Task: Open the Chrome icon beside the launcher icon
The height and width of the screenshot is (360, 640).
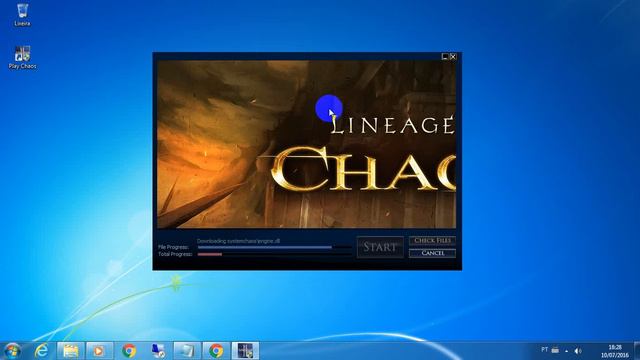Action: pyautogui.click(x=216, y=351)
